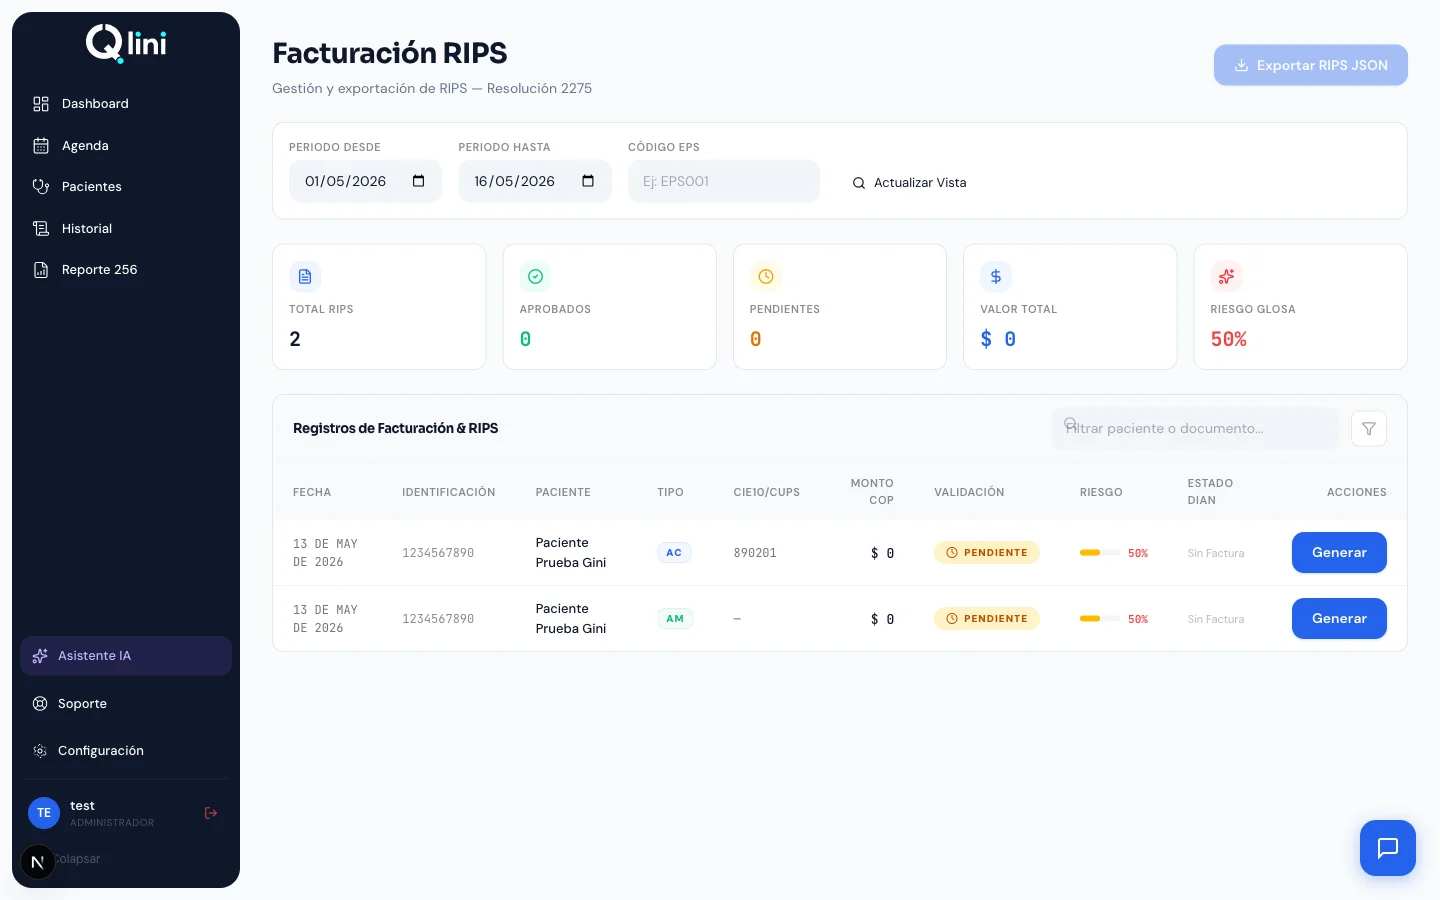
Task: Click the Código EPS input field
Action: (724, 181)
